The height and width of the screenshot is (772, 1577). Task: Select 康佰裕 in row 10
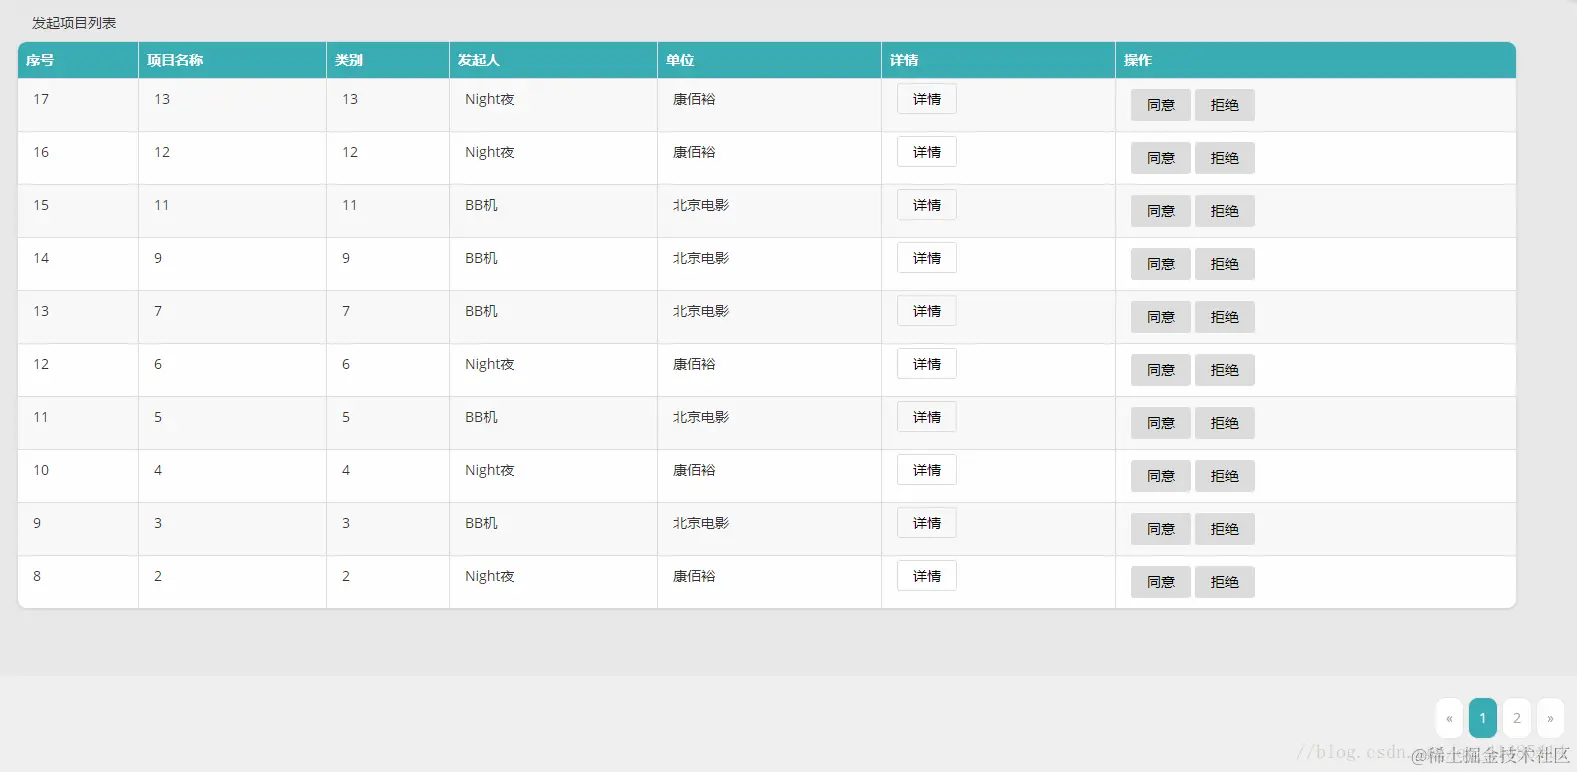(x=694, y=470)
